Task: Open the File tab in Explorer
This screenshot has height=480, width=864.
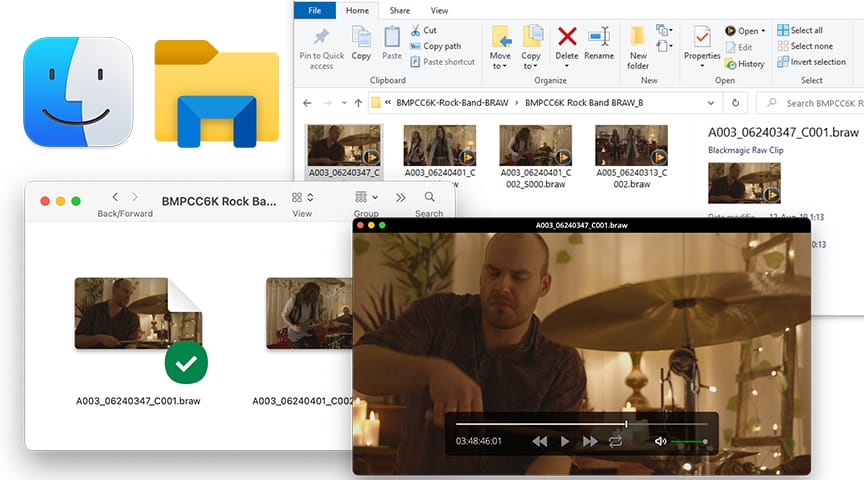Action: click(x=314, y=10)
